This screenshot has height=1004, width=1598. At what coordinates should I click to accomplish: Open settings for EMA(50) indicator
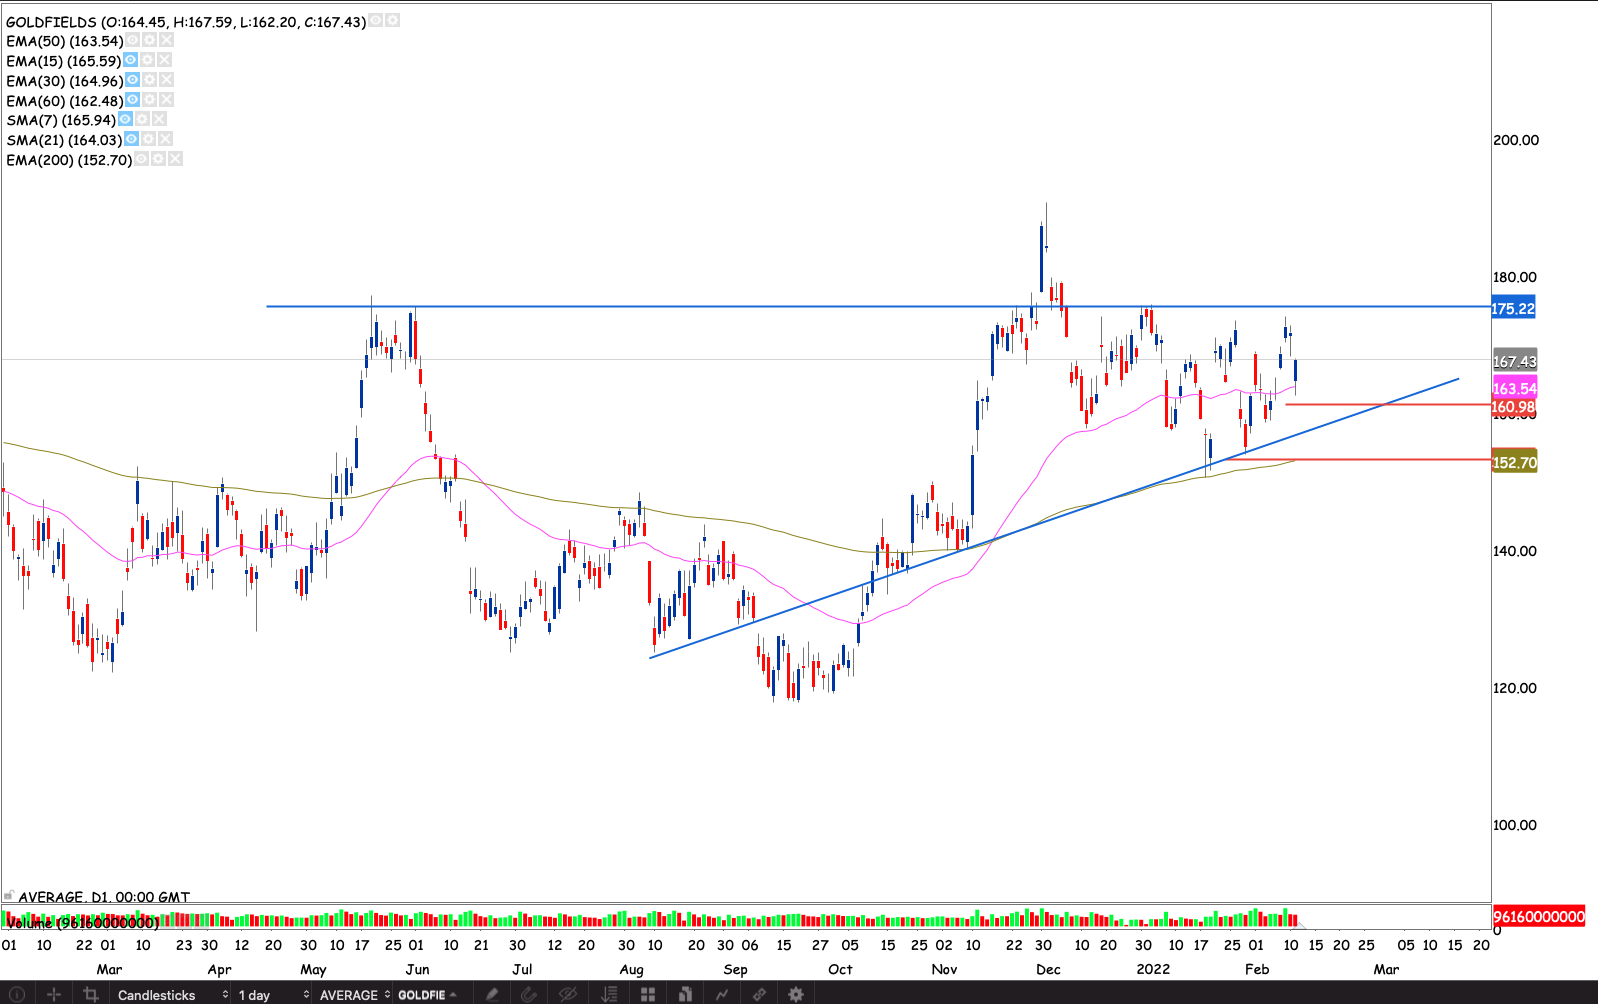pos(149,41)
